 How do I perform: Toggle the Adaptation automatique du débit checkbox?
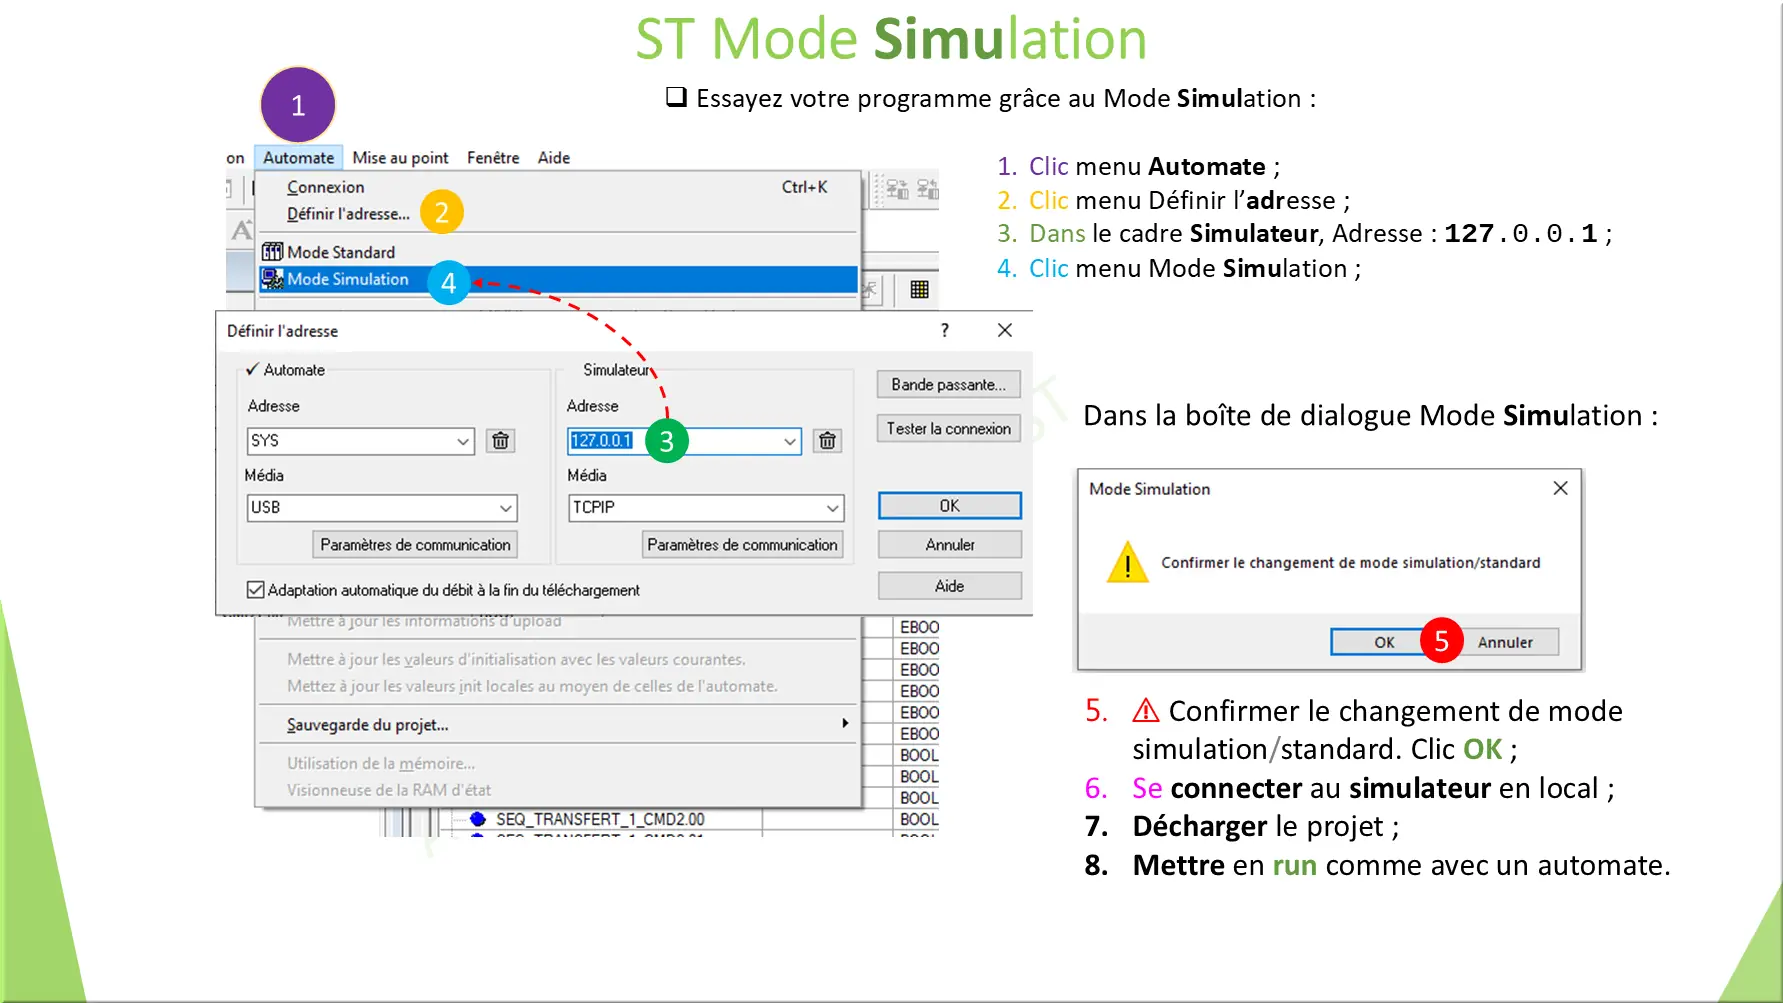[x=256, y=590]
